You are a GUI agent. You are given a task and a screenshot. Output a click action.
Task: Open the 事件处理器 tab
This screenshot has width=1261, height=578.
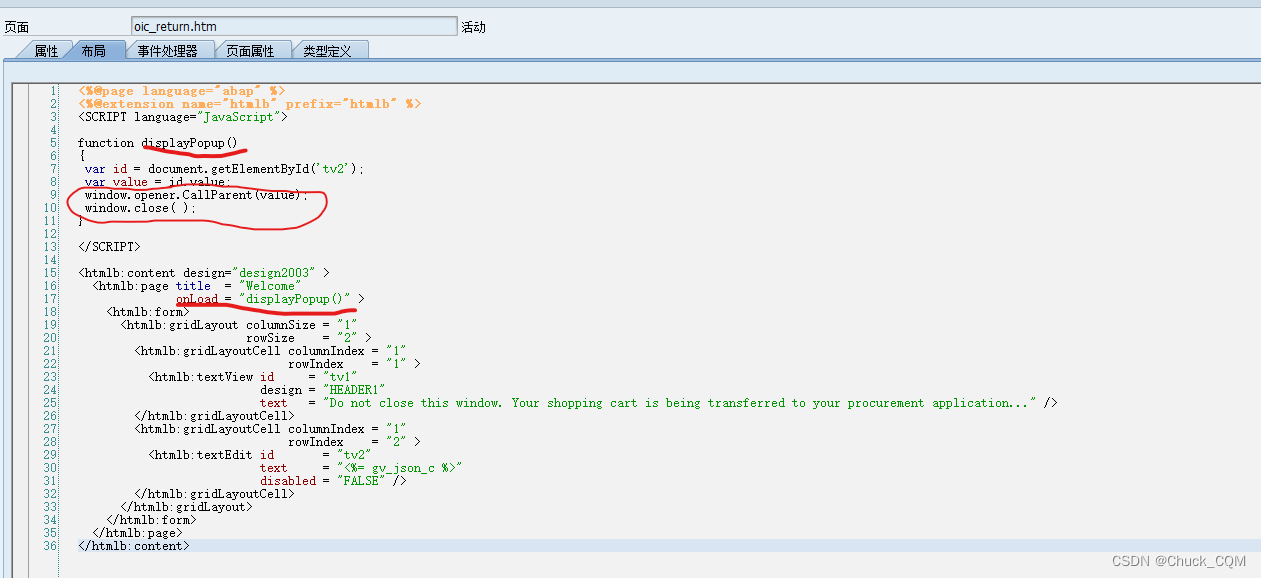coord(168,50)
